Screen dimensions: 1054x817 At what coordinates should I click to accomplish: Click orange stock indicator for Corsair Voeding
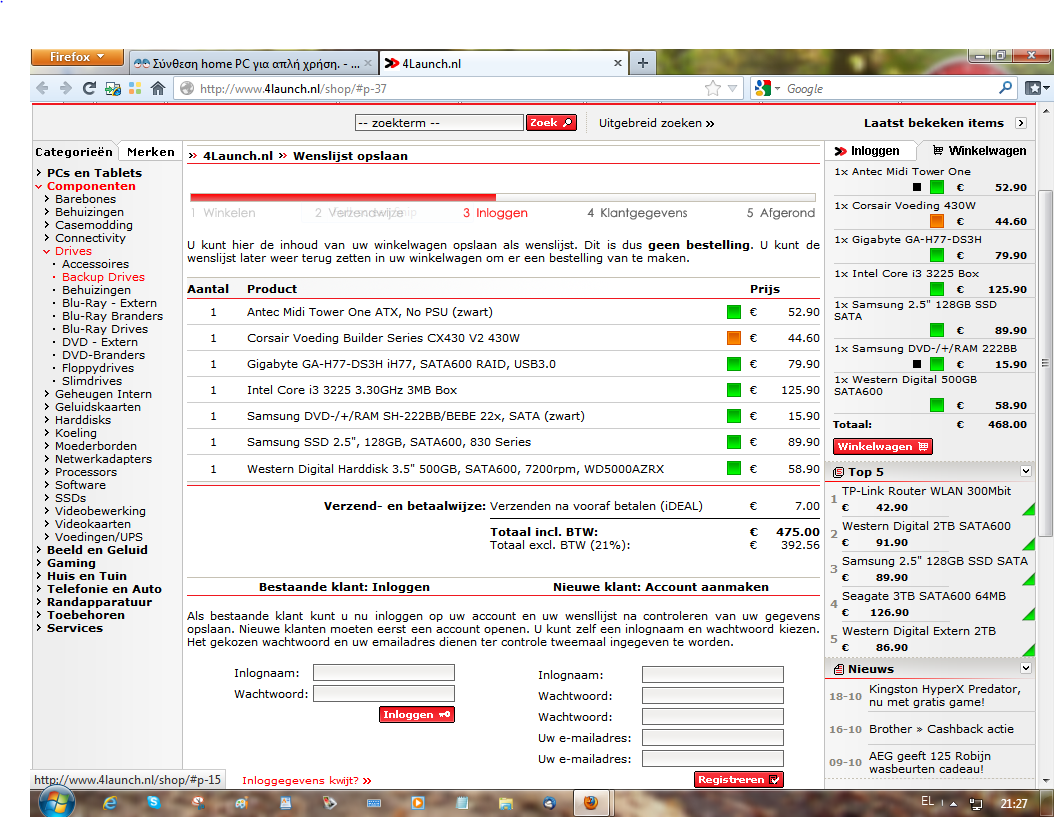point(733,338)
